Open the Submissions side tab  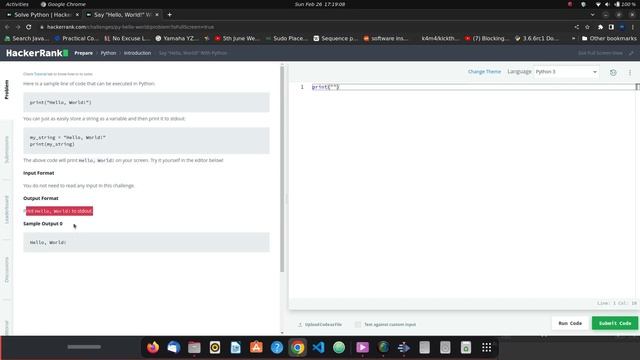(x=7, y=150)
